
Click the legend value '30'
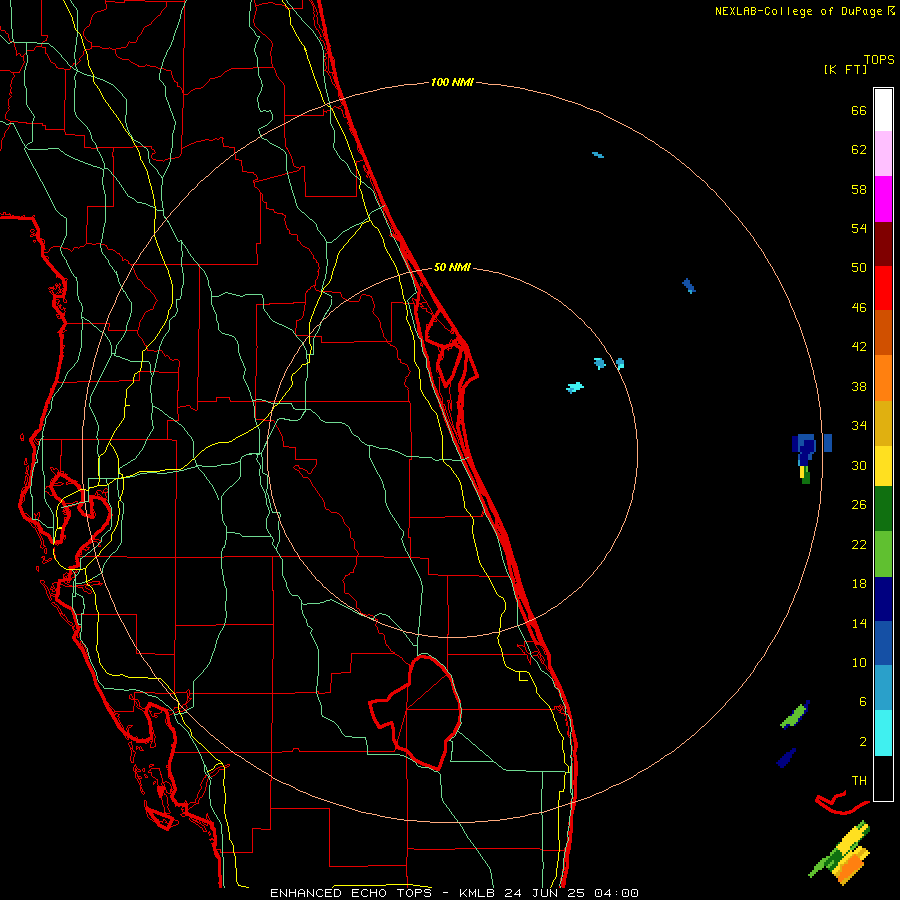[x=859, y=465]
